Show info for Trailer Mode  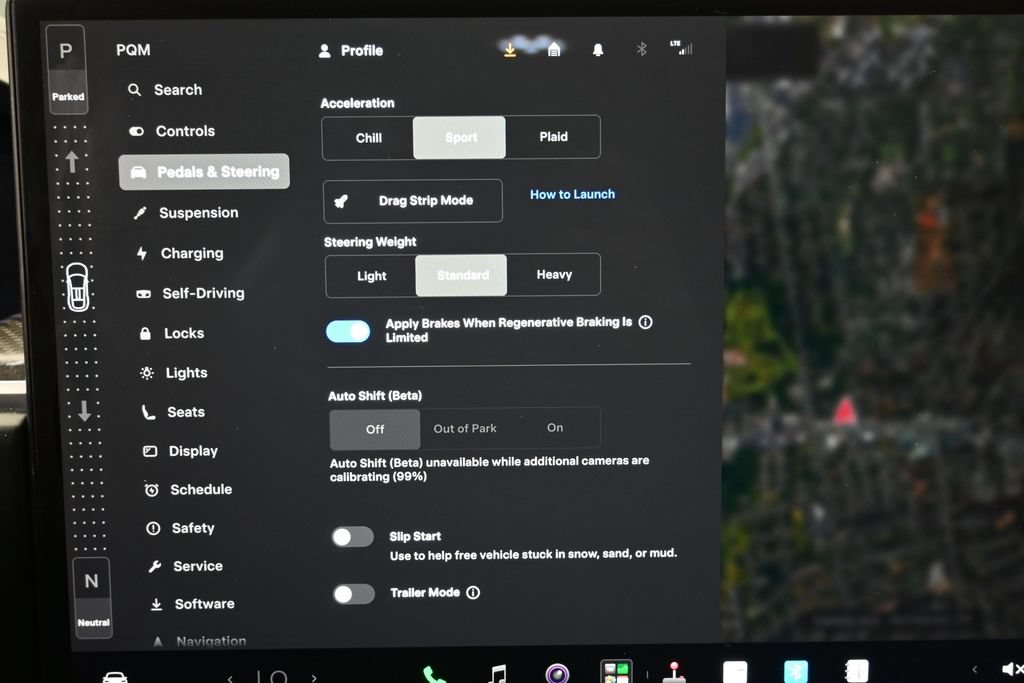473,592
